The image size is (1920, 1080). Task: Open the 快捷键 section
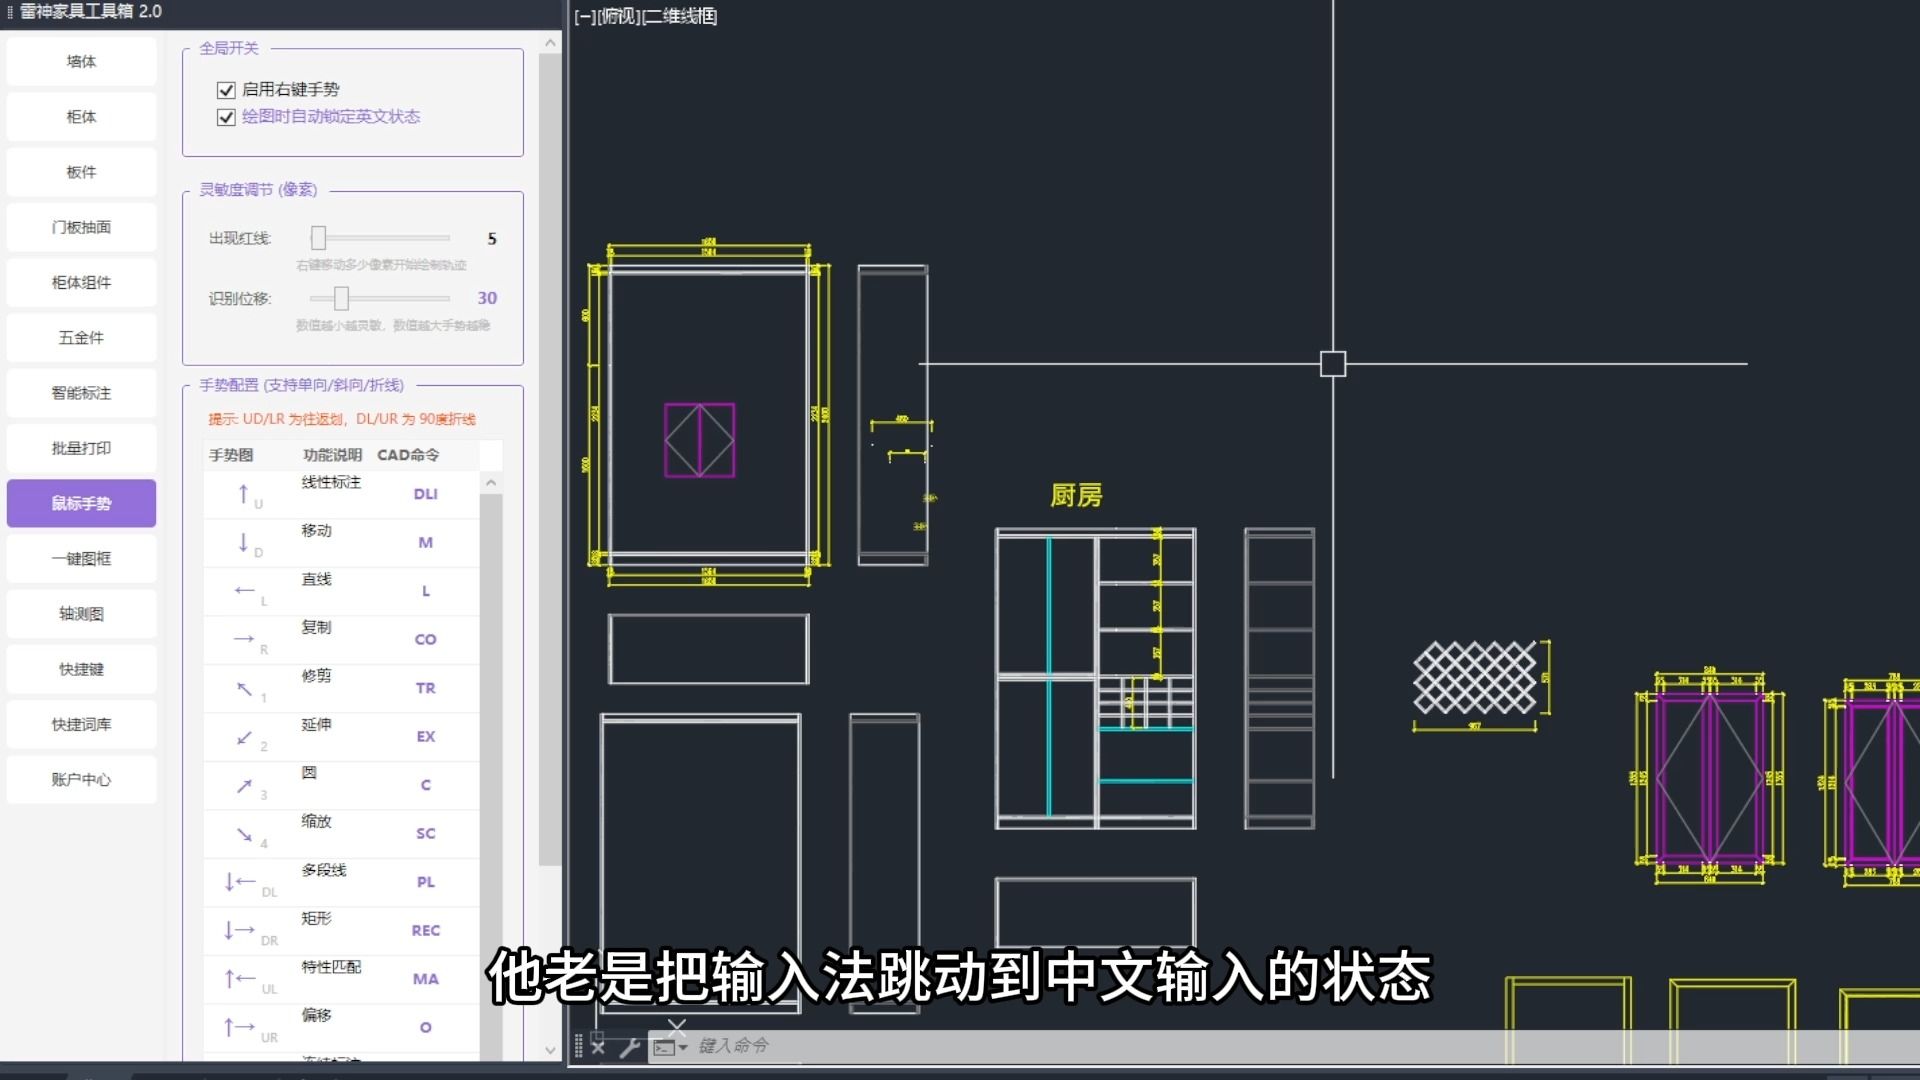tap(81, 669)
